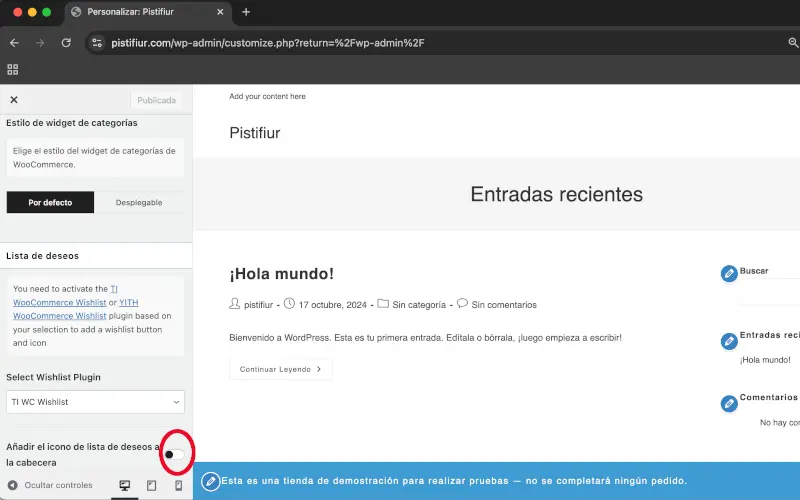800x500 pixels.
Task: Click the Add your content here text
Action: (267, 96)
